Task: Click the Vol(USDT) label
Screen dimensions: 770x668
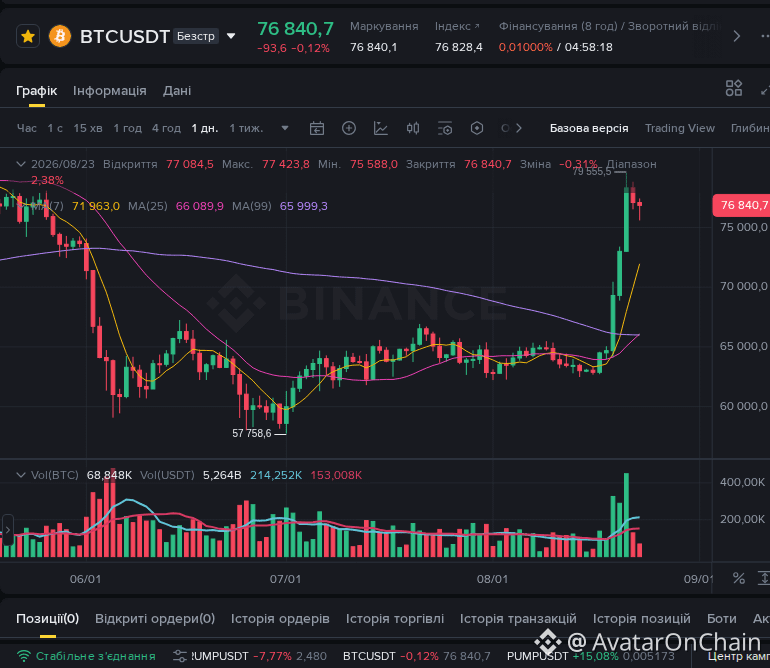Action: (167, 475)
